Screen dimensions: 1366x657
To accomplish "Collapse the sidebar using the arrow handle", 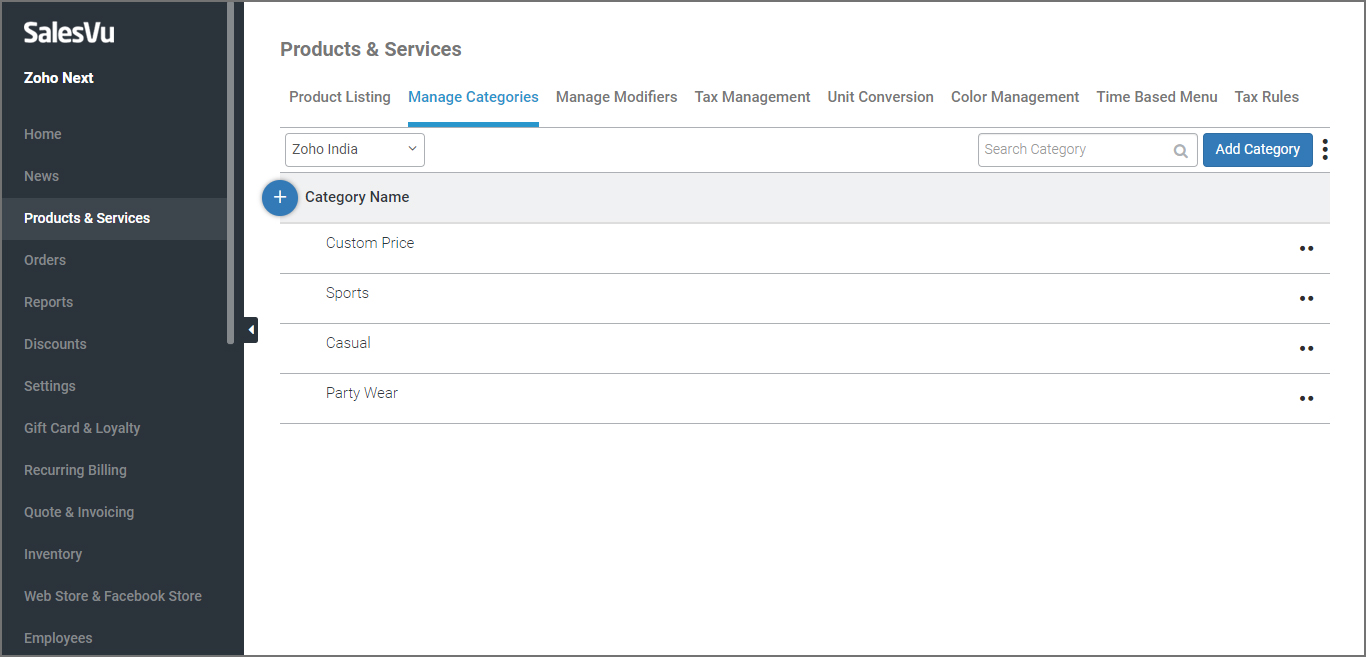I will coord(251,330).
